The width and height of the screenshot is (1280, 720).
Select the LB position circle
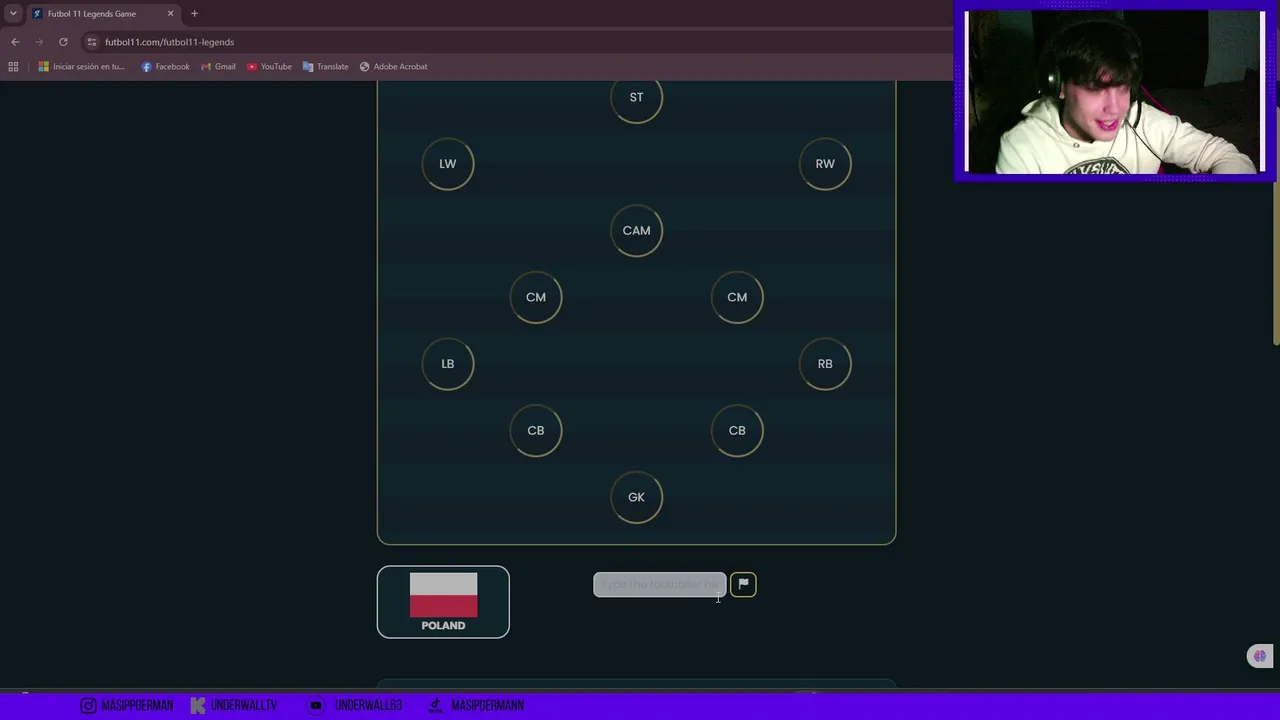click(447, 364)
